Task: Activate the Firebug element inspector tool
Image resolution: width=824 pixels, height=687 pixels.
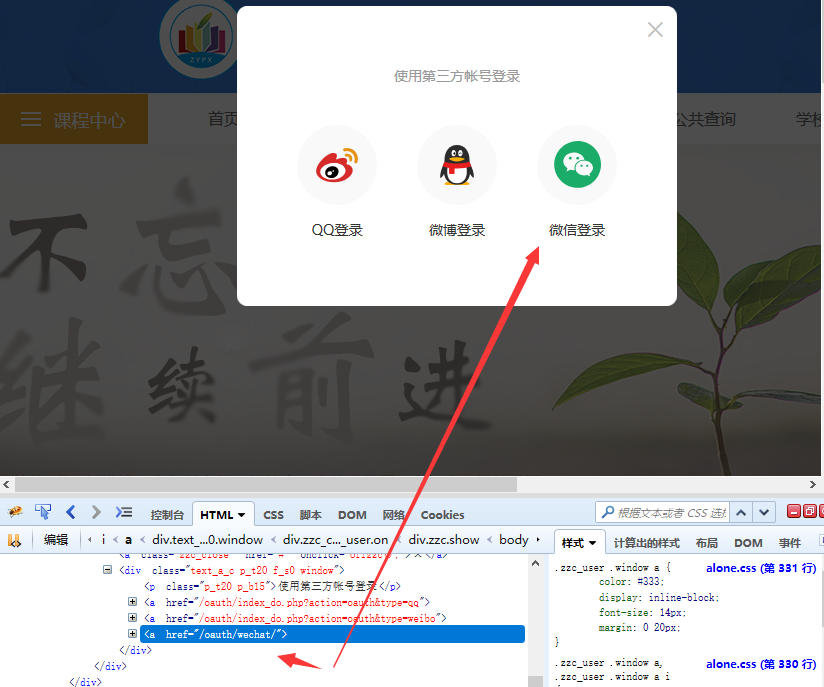Action: point(43,513)
